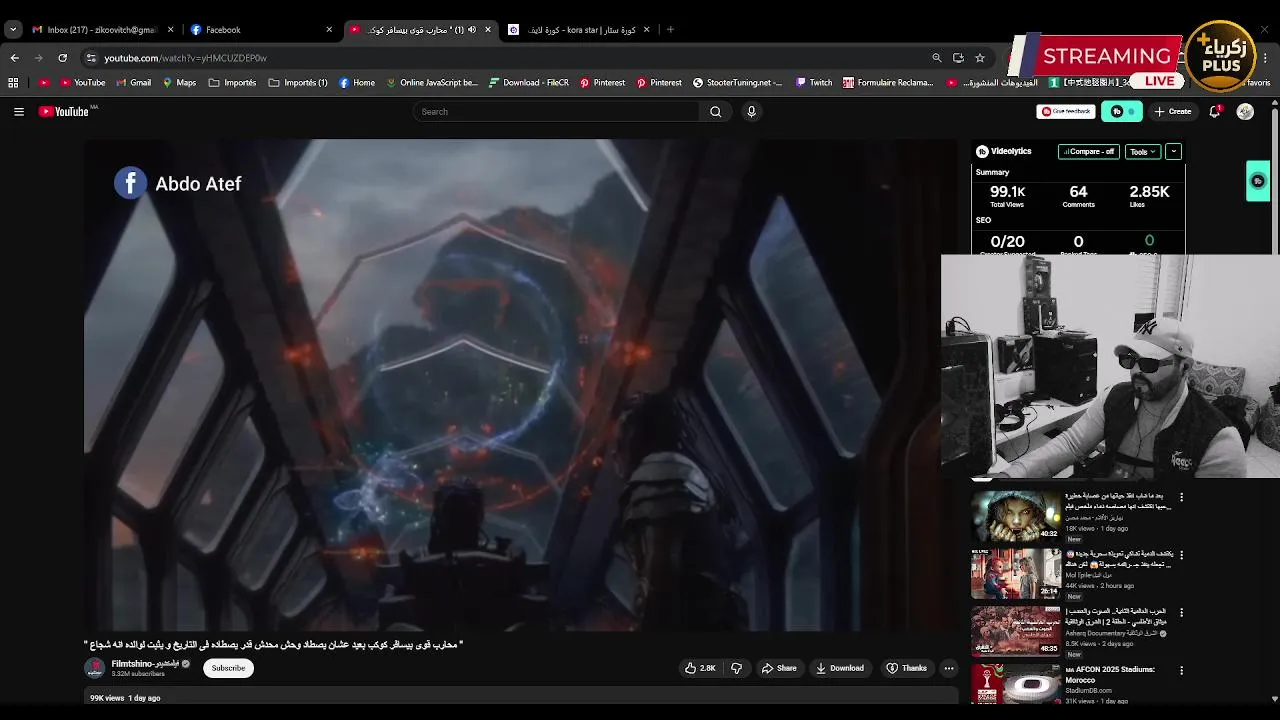1280x720 pixels.
Task: Open the StocterTuning.net bookmark
Action: click(x=737, y=83)
